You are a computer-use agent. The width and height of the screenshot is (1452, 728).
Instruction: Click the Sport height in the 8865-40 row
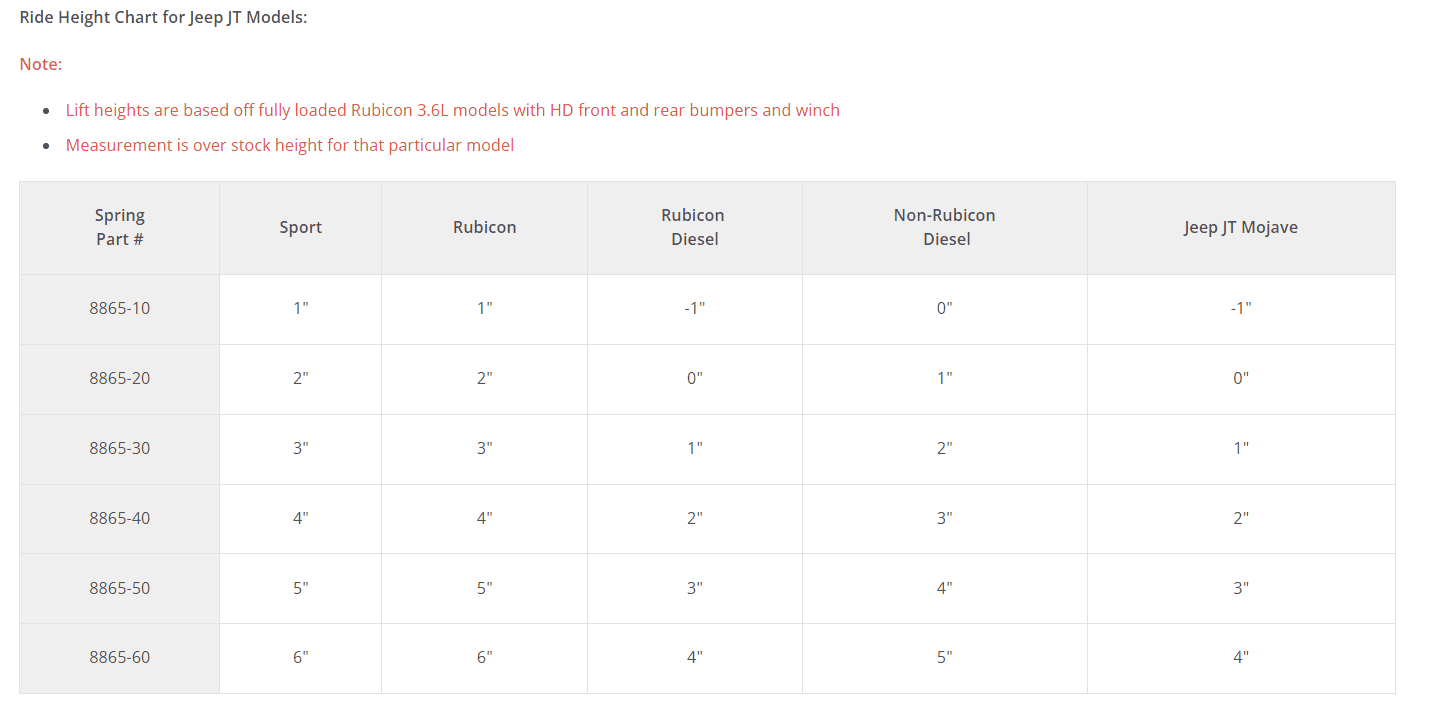301,519
